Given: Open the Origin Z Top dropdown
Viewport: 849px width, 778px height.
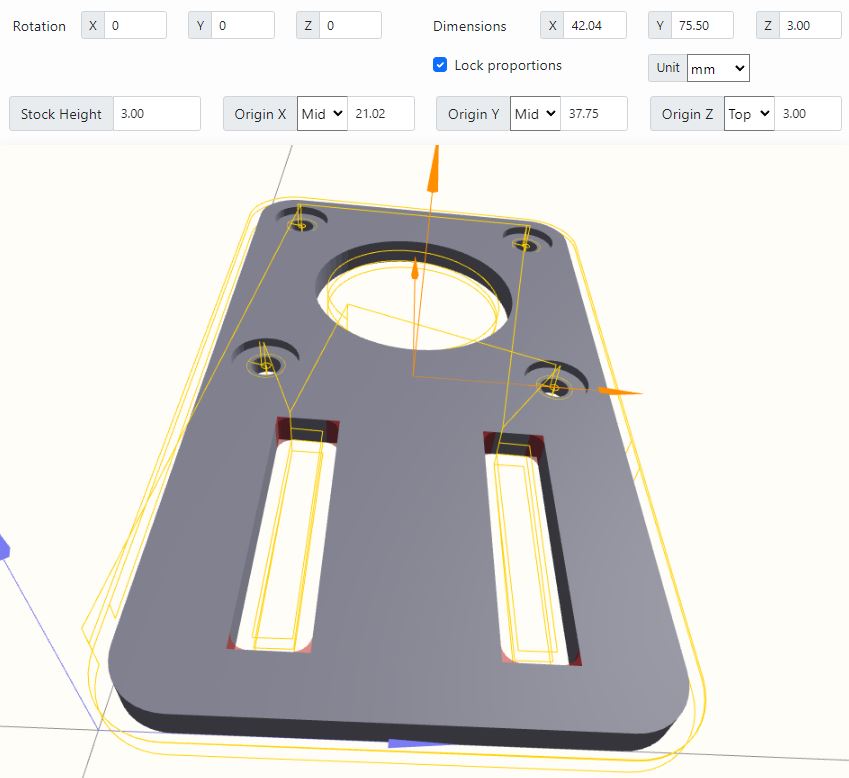Looking at the screenshot, I should click(749, 114).
